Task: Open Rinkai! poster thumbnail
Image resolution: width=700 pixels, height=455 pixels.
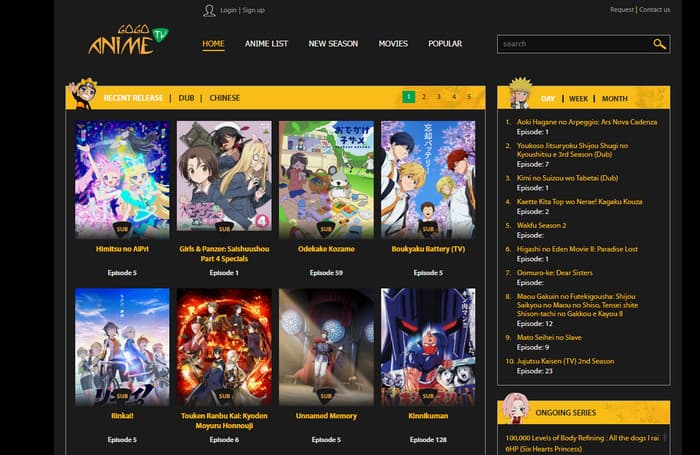Action: pyautogui.click(x=122, y=347)
